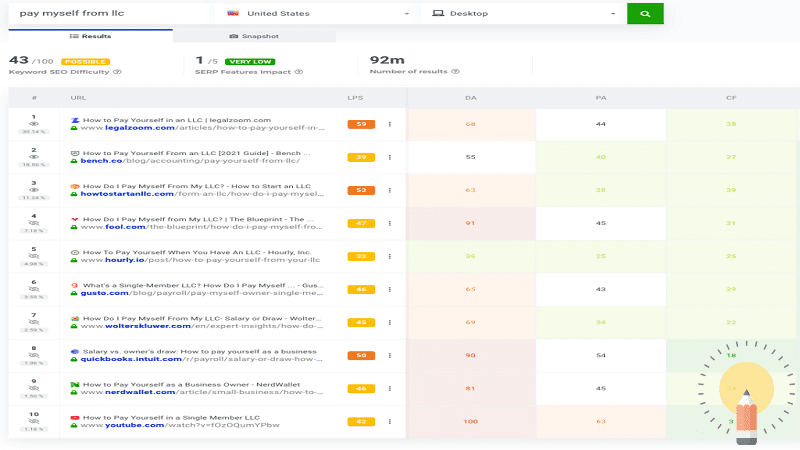Click the POSSIBLE difficulty badge

point(85,62)
